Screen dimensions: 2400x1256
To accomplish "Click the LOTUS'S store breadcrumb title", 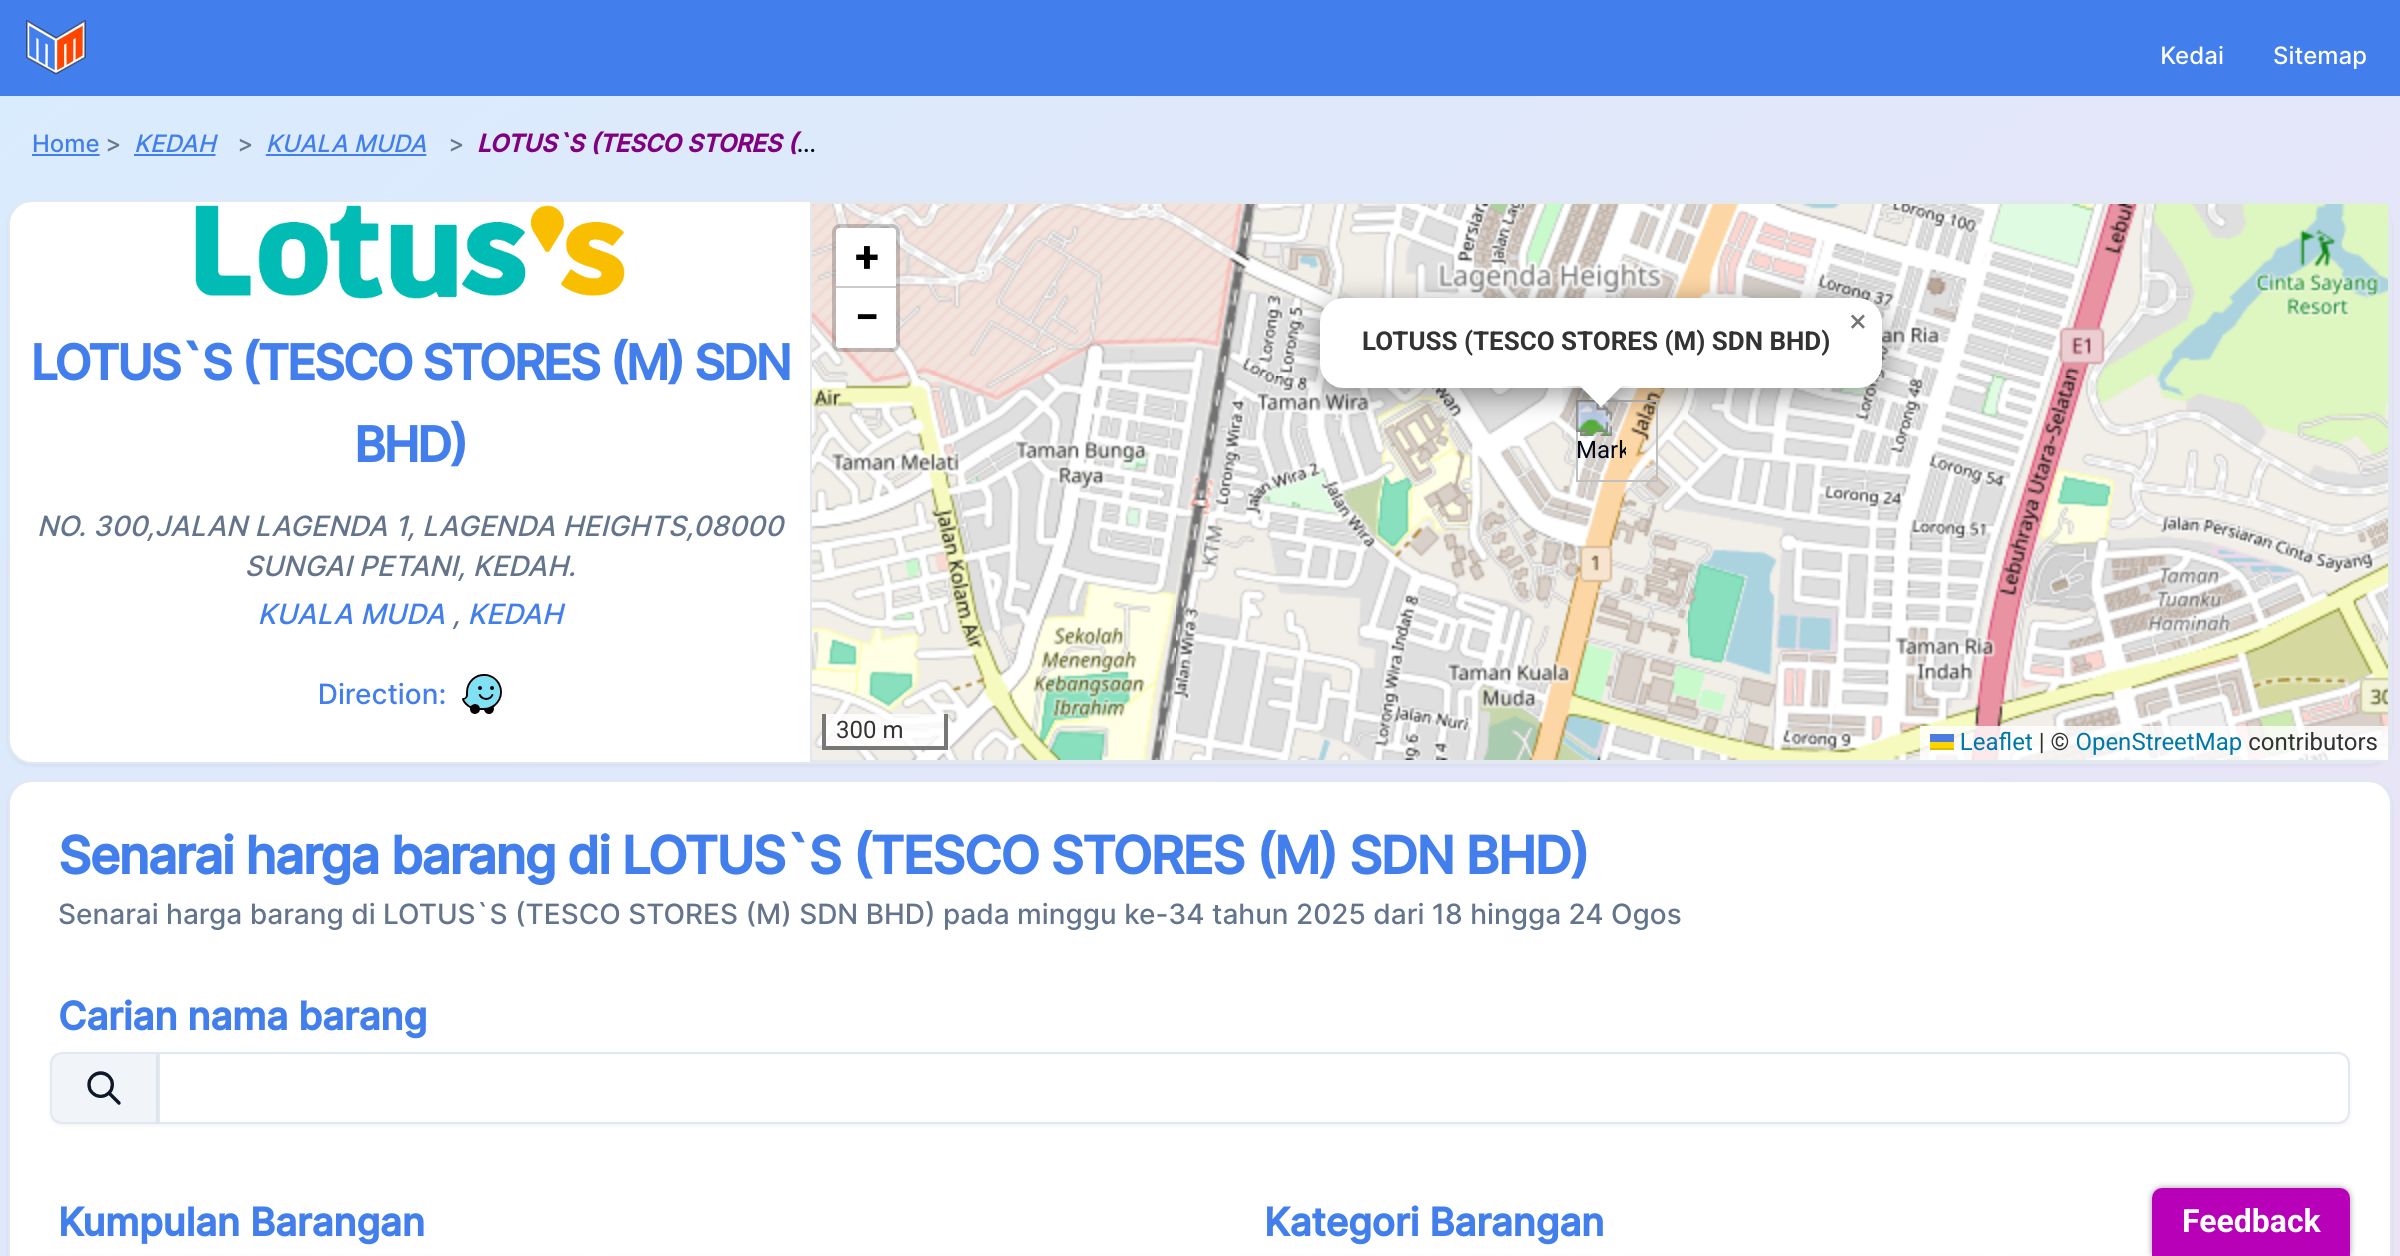I will (646, 143).
